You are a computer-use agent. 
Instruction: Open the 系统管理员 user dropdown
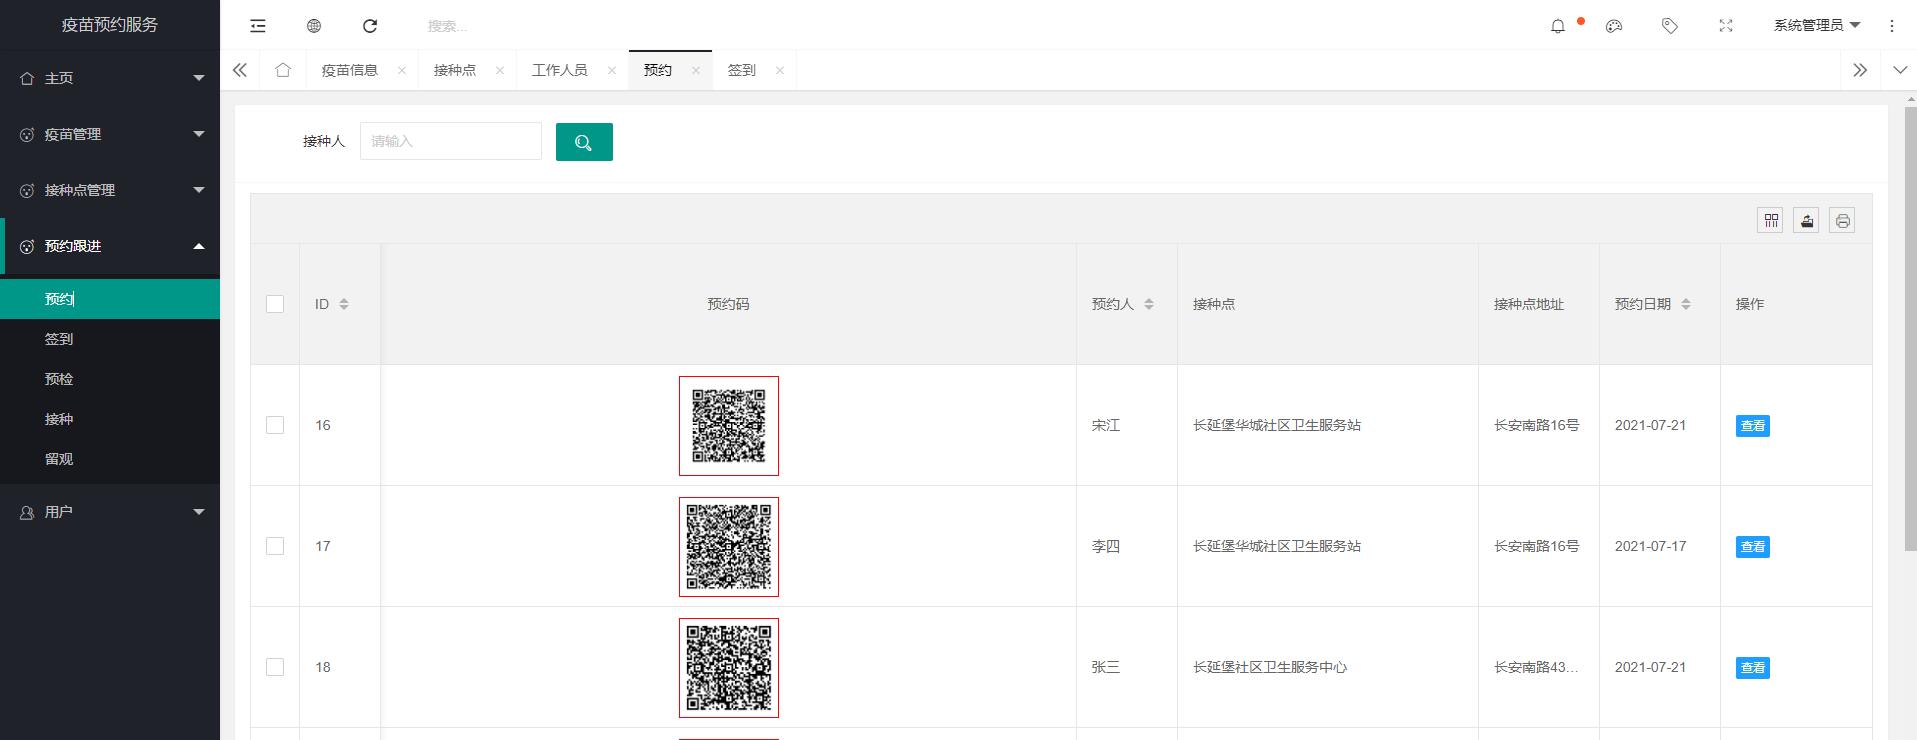point(1817,26)
